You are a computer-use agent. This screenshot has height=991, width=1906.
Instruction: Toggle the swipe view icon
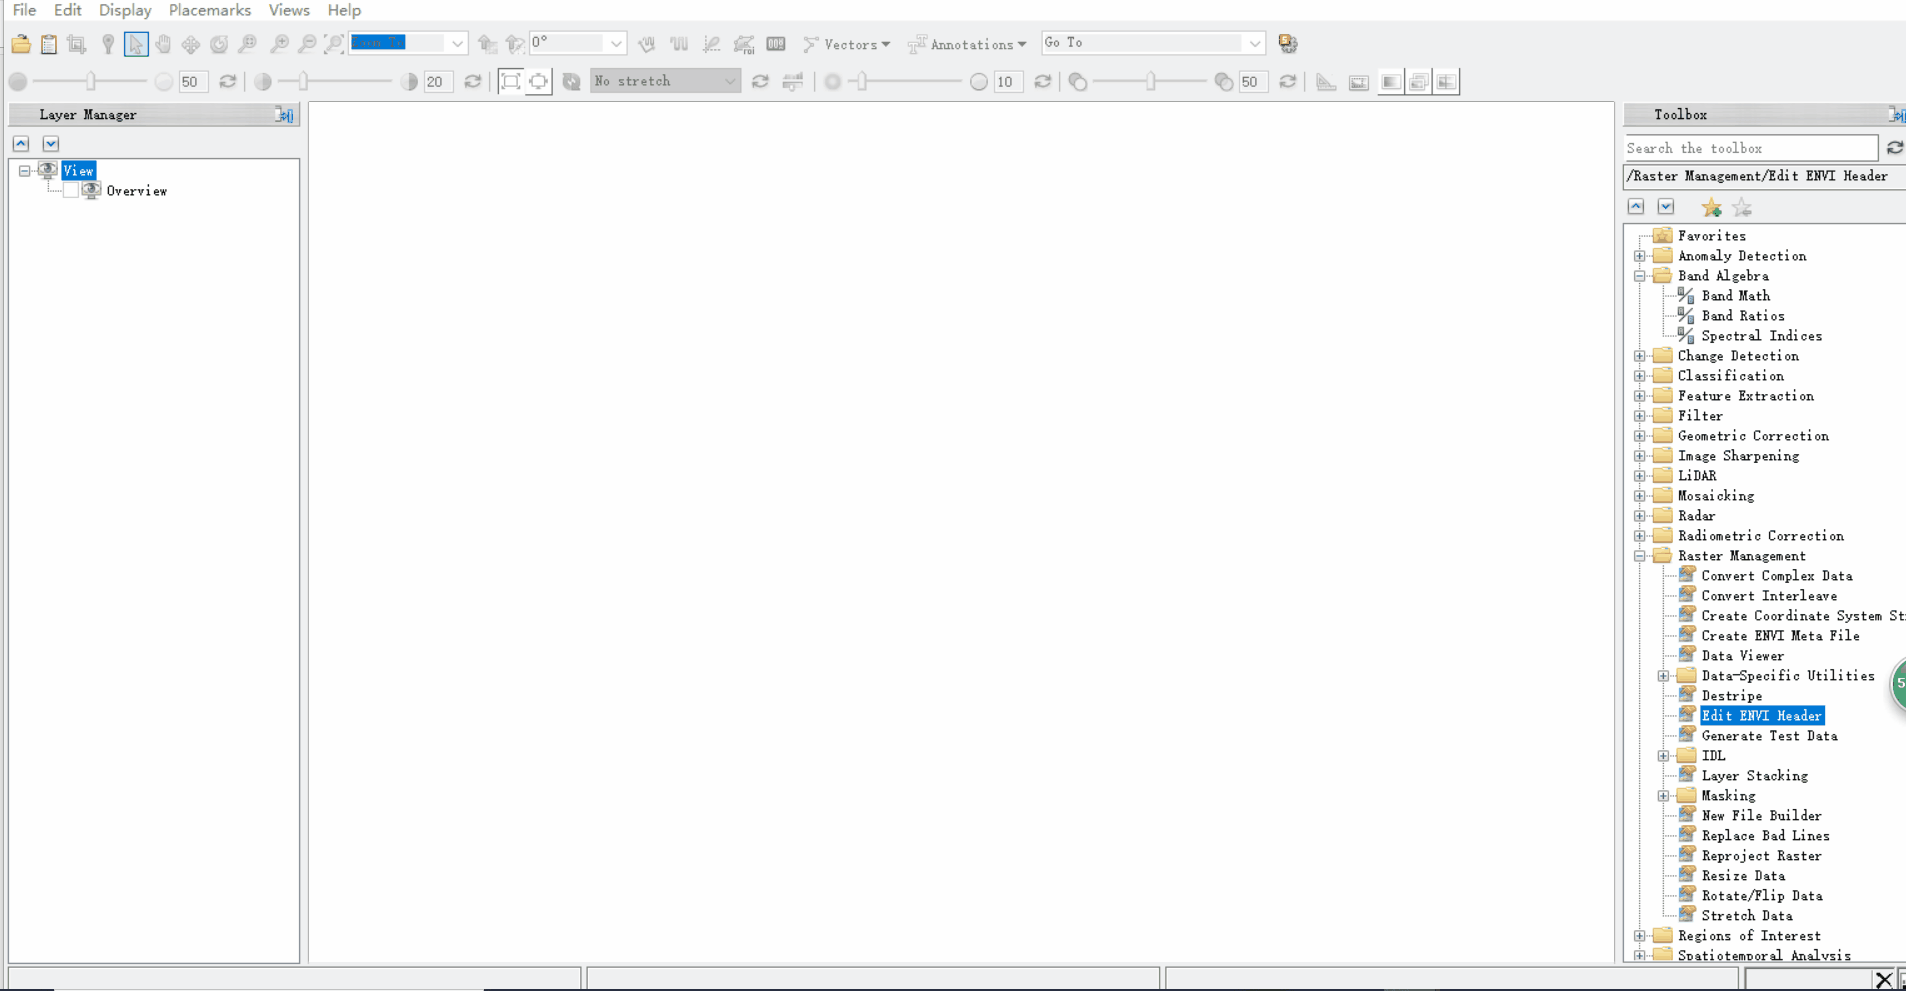click(1446, 82)
